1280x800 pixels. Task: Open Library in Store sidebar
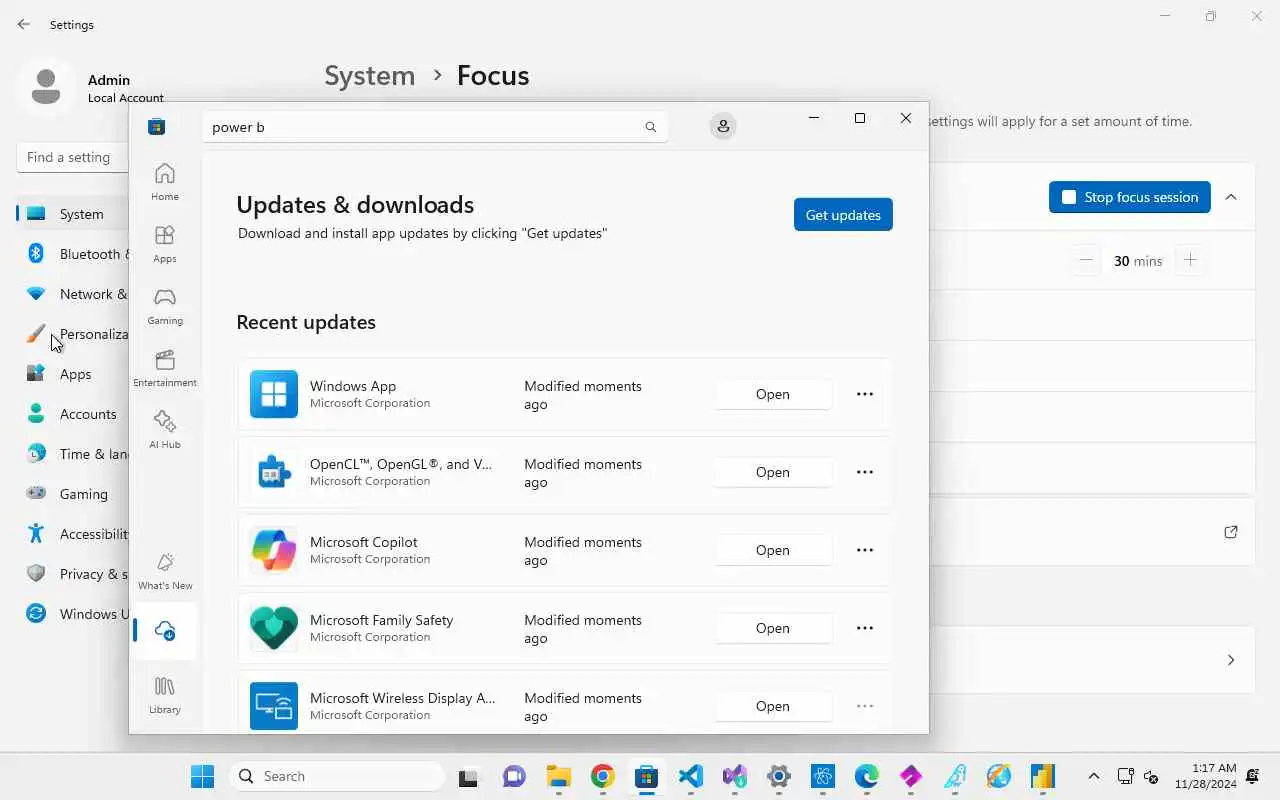165,694
